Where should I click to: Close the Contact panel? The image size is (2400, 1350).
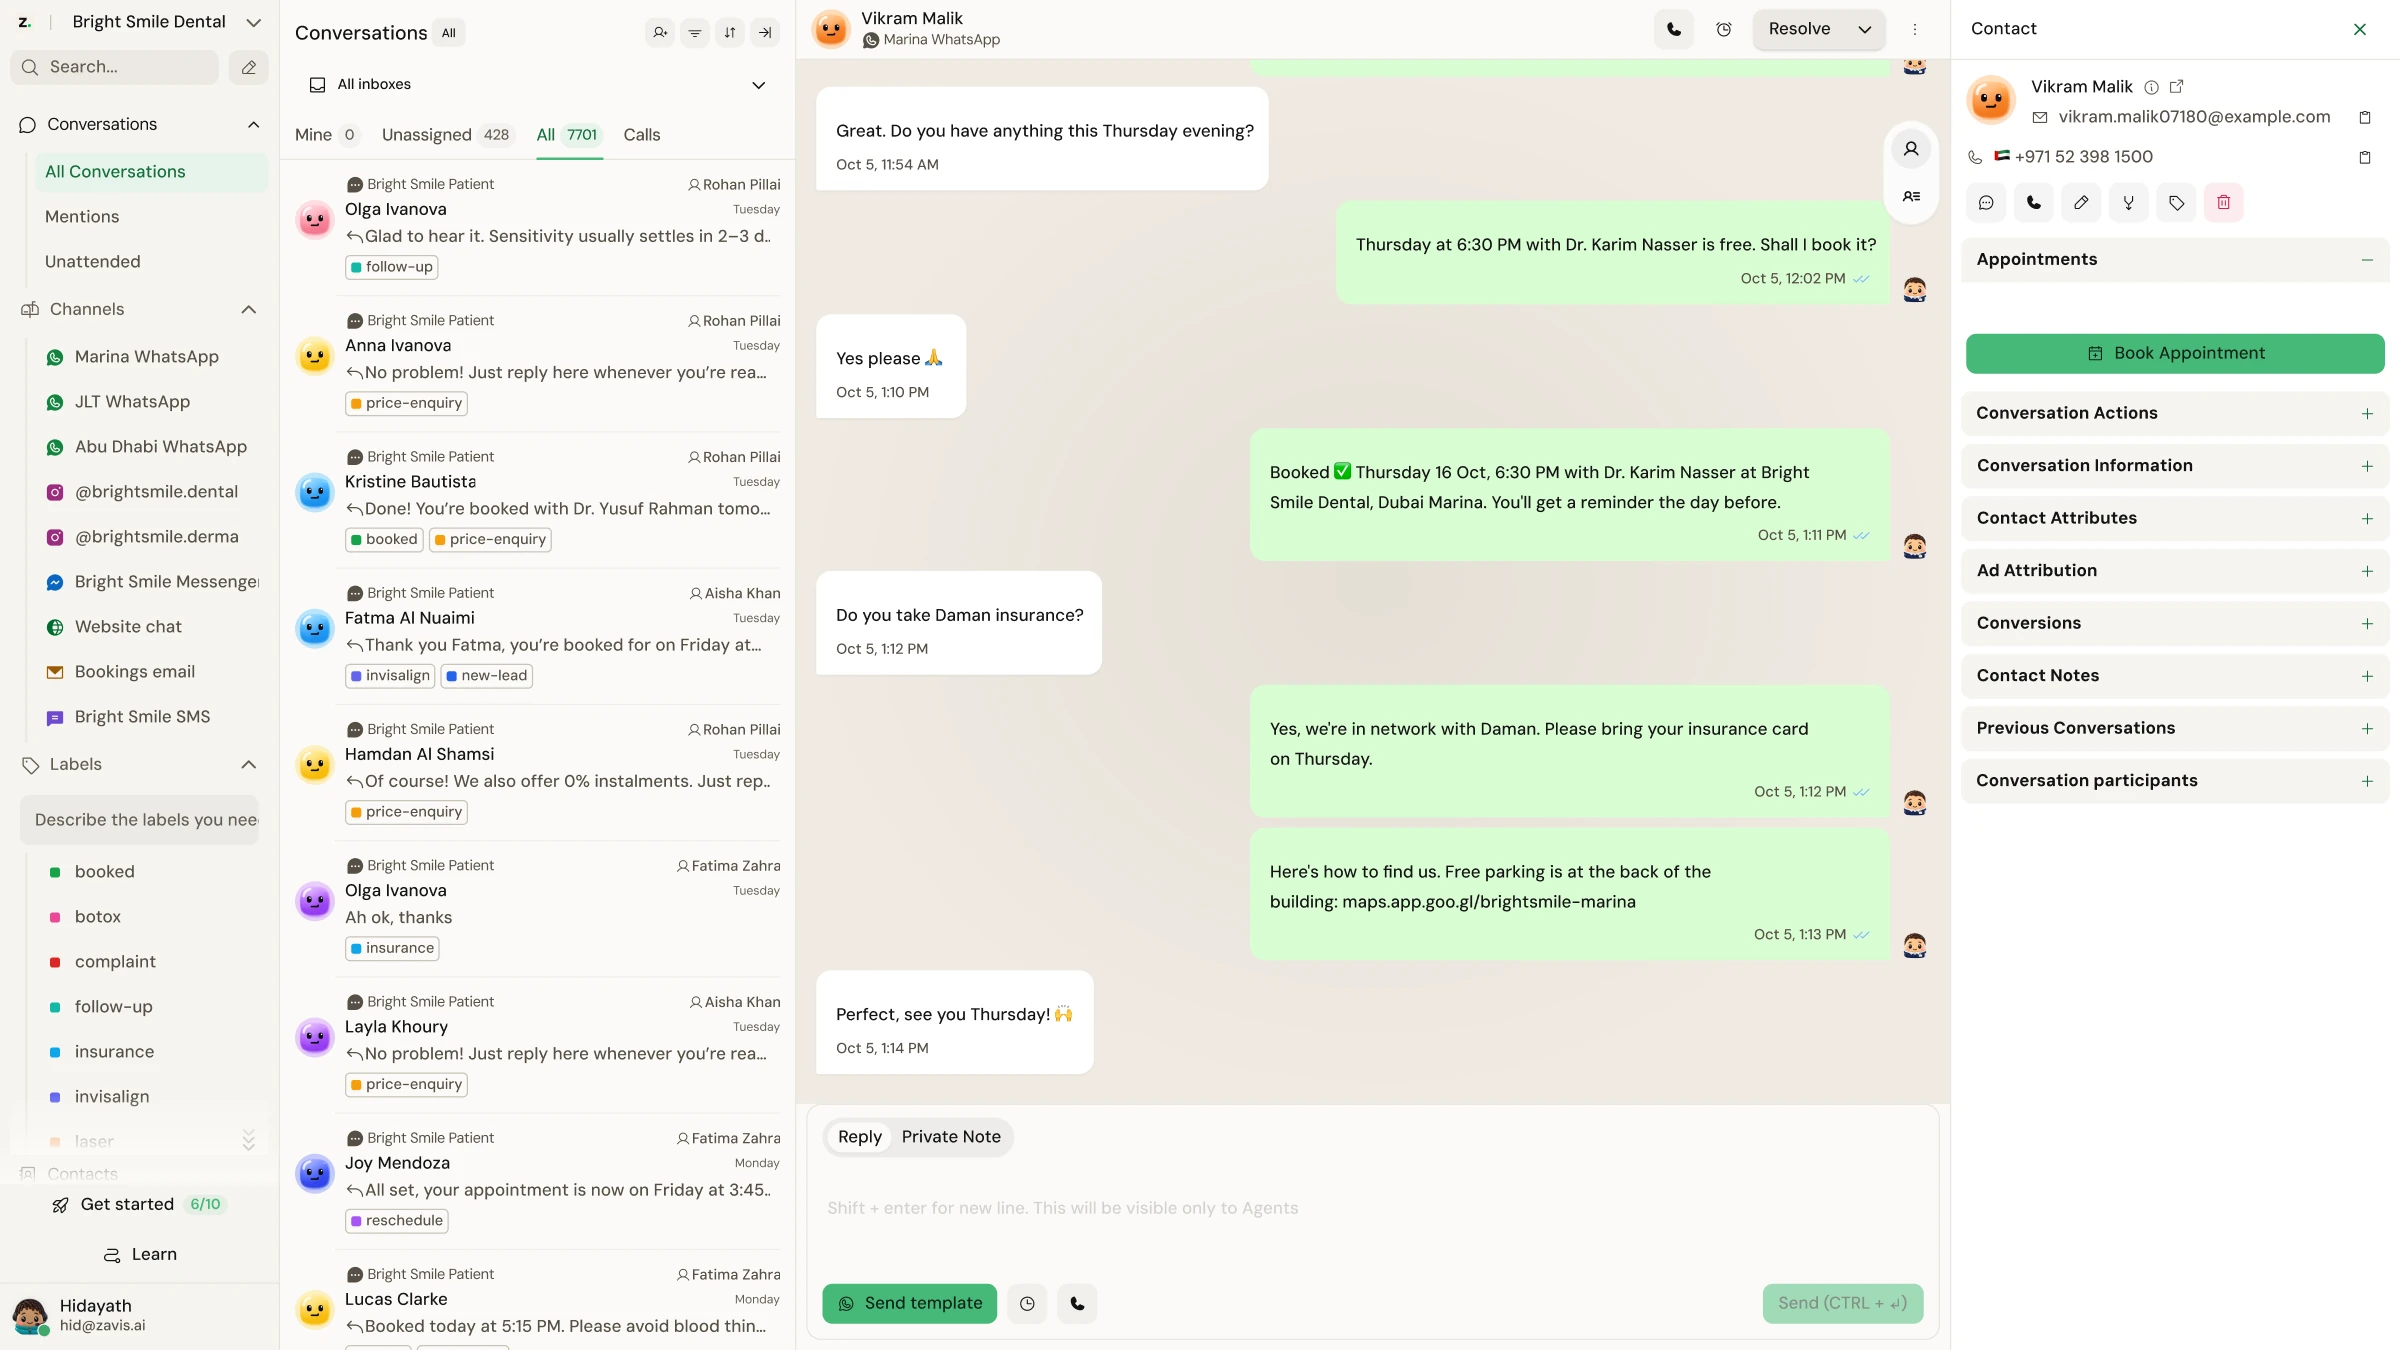pos(2360,29)
